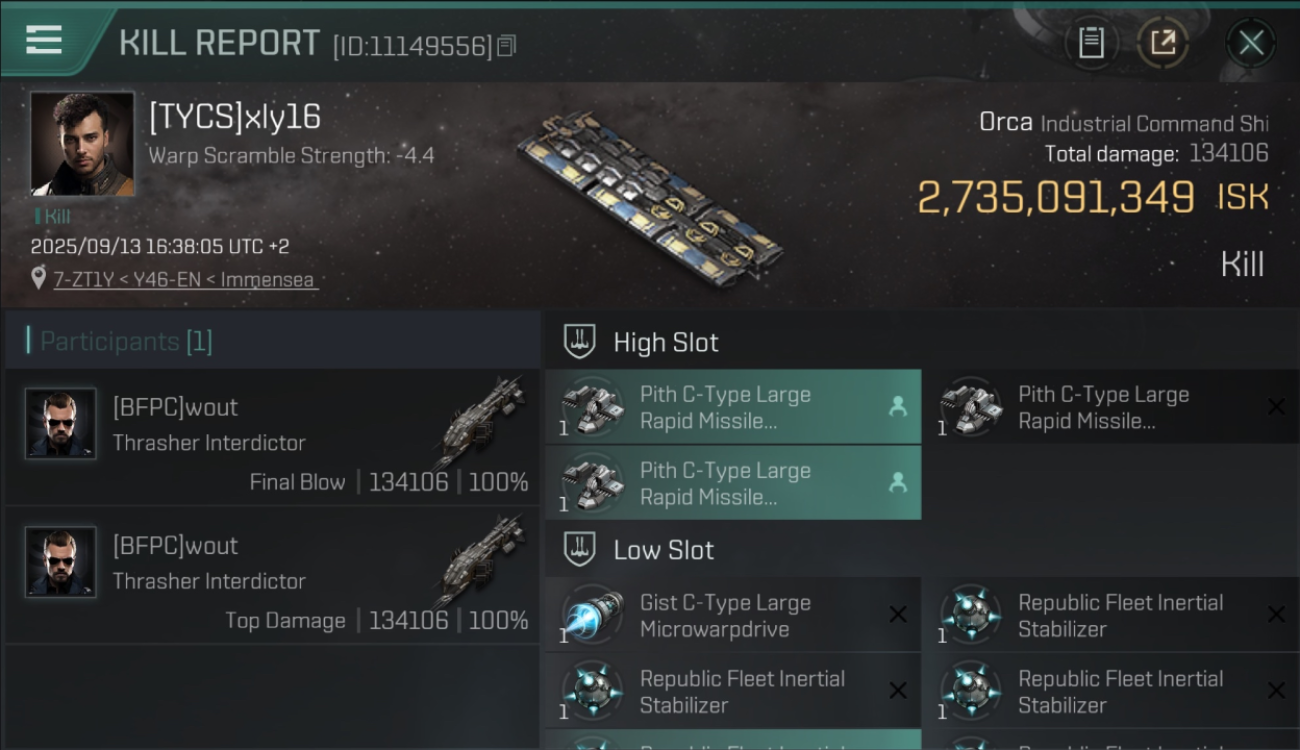Viewport: 1300px width, 750px height.
Task: Copy the kill report ID
Action: (x=507, y=46)
